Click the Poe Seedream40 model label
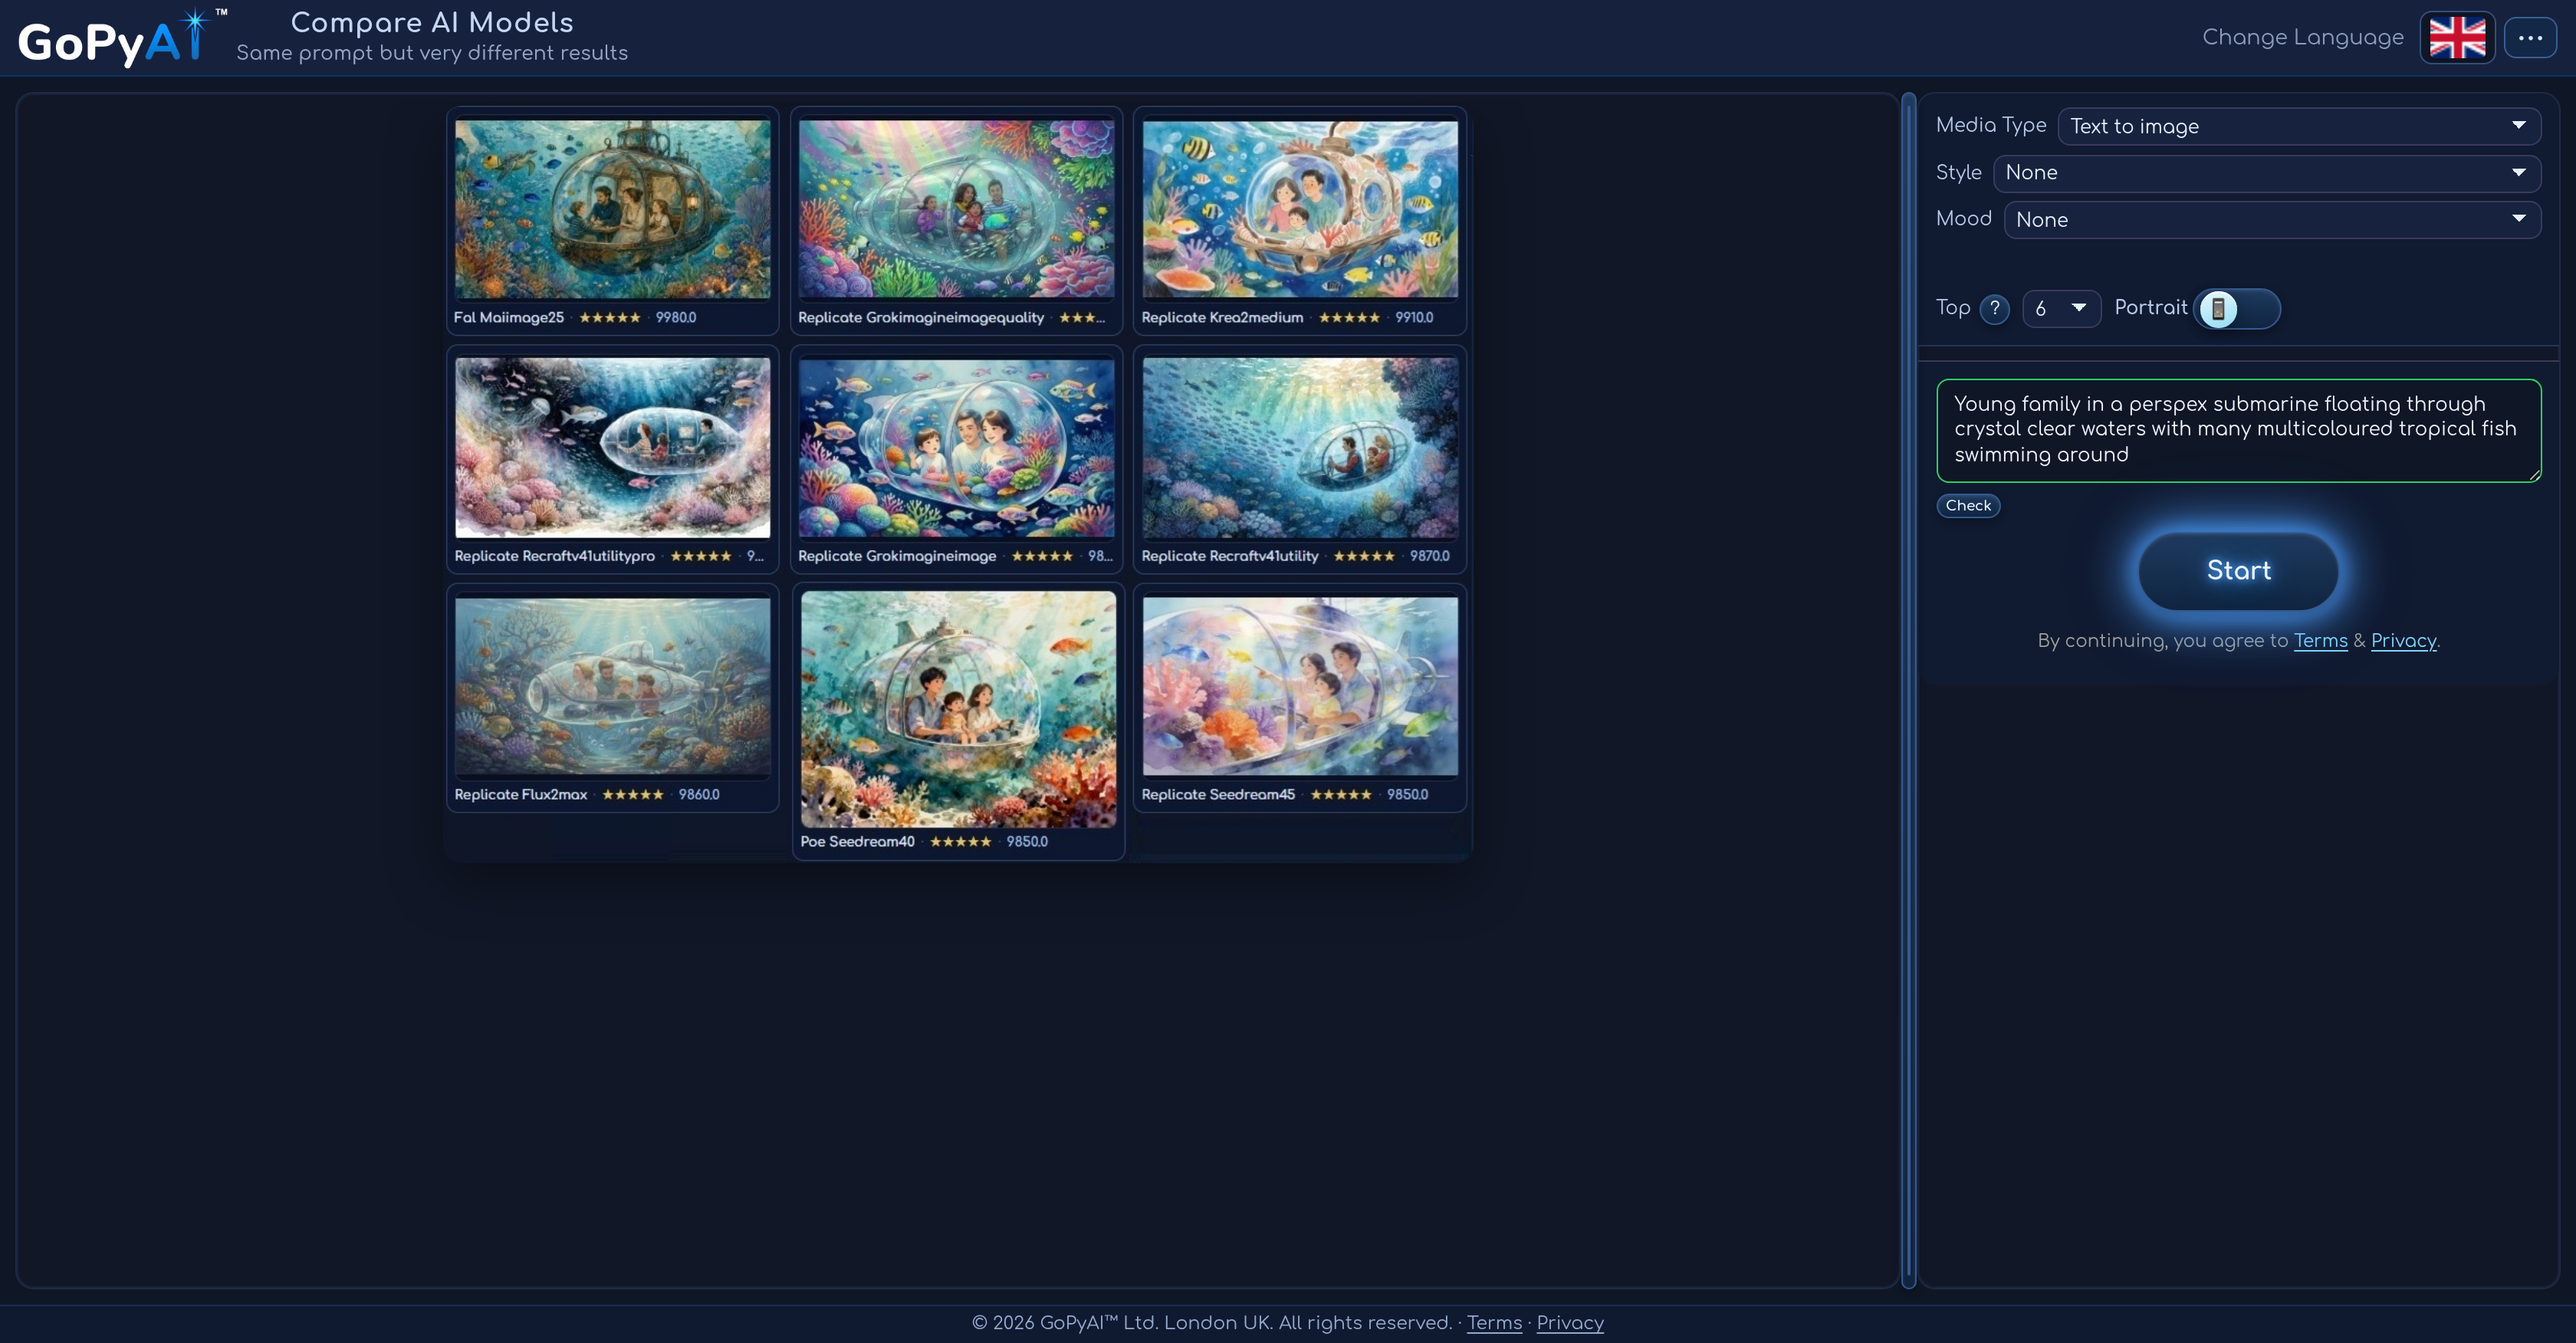The image size is (2576, 1343). (x=857, y=842)
